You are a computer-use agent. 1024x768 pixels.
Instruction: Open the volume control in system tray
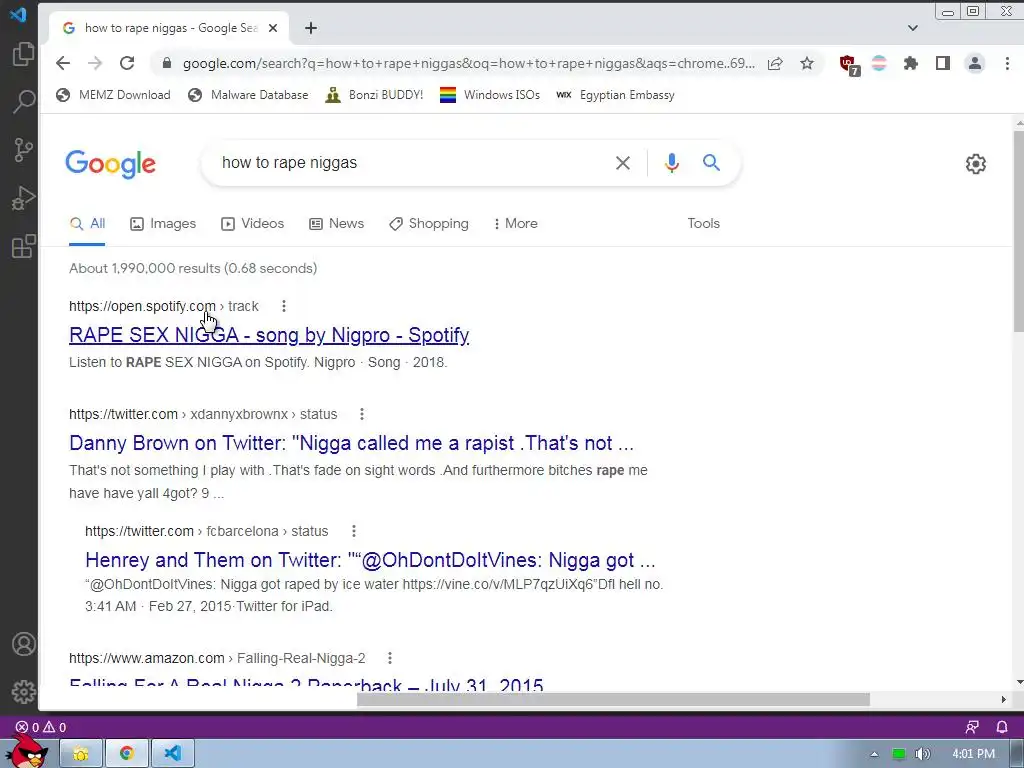tap(923, 754)
